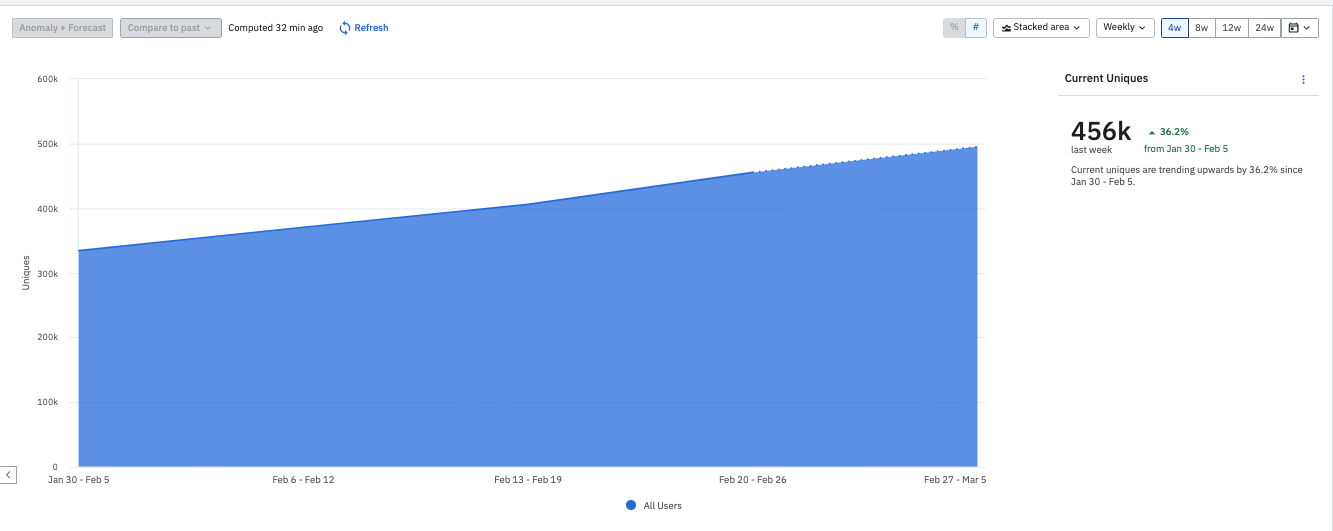Select the 24w time range
The image size is (1333, 531).
tap(1265, 28)
